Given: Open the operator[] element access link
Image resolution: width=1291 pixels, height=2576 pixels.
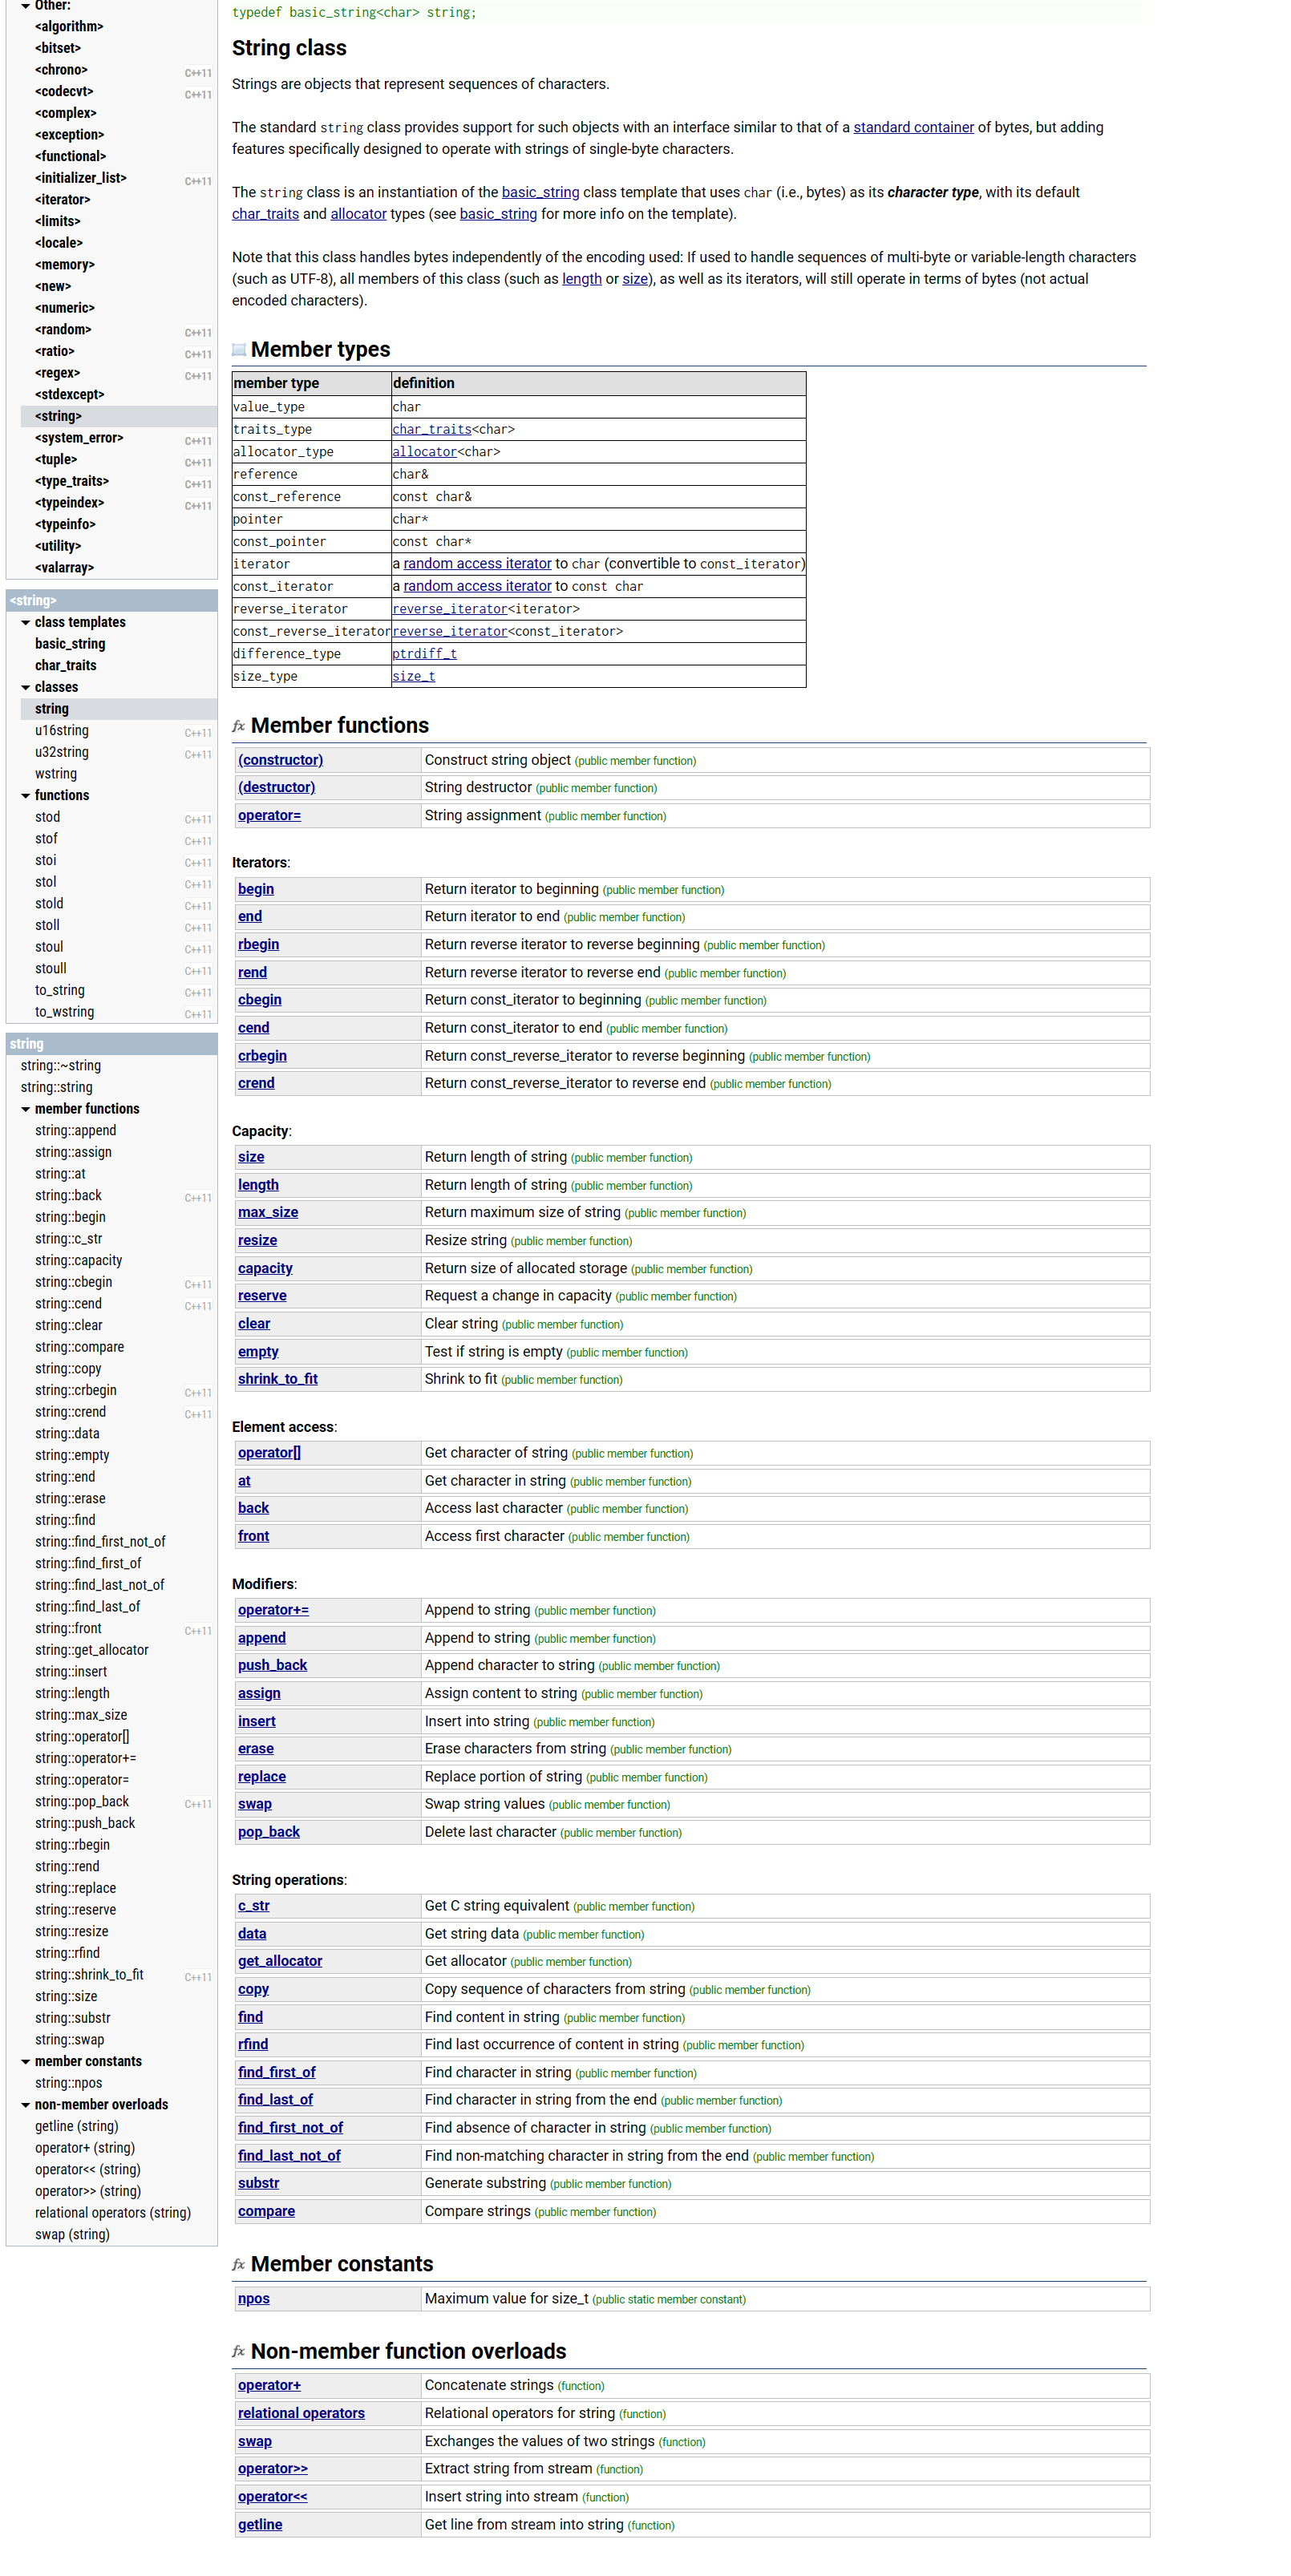Looking at the screenshot, I should click(269, 1453).
